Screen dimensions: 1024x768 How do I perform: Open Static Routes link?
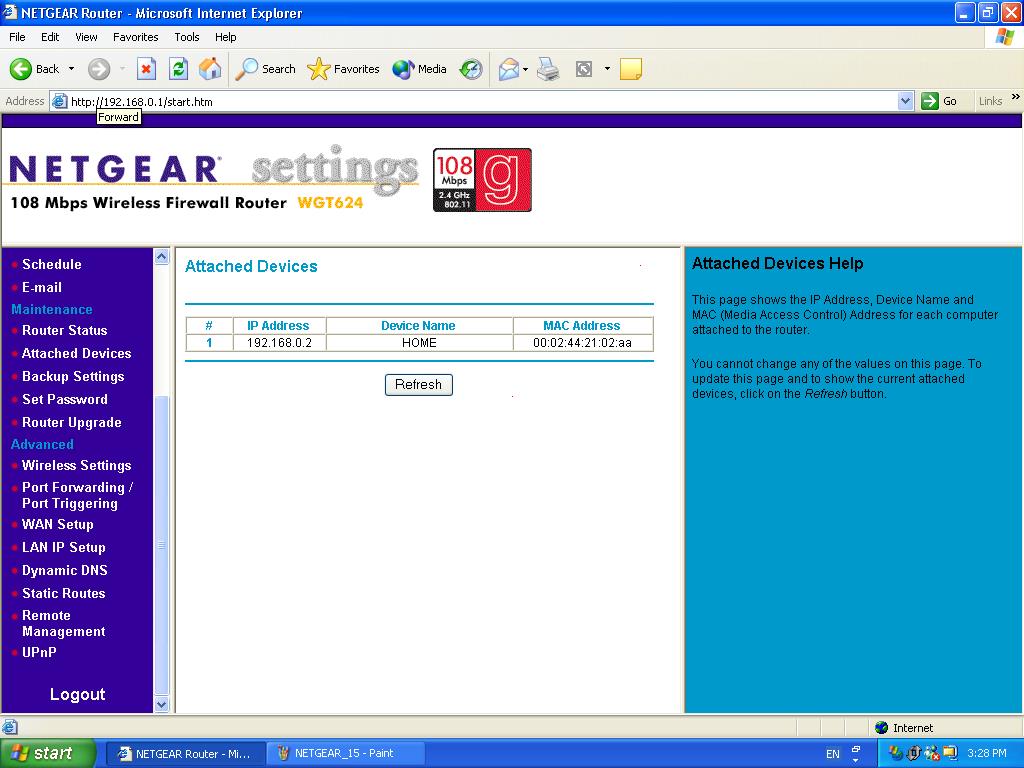63,594
